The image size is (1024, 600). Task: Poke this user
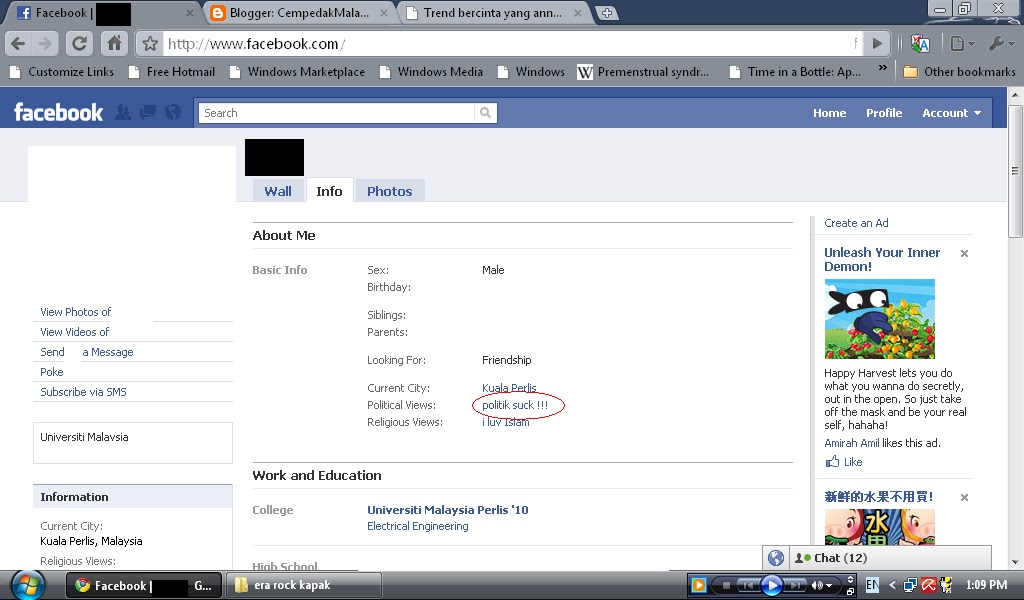point(52,372)
